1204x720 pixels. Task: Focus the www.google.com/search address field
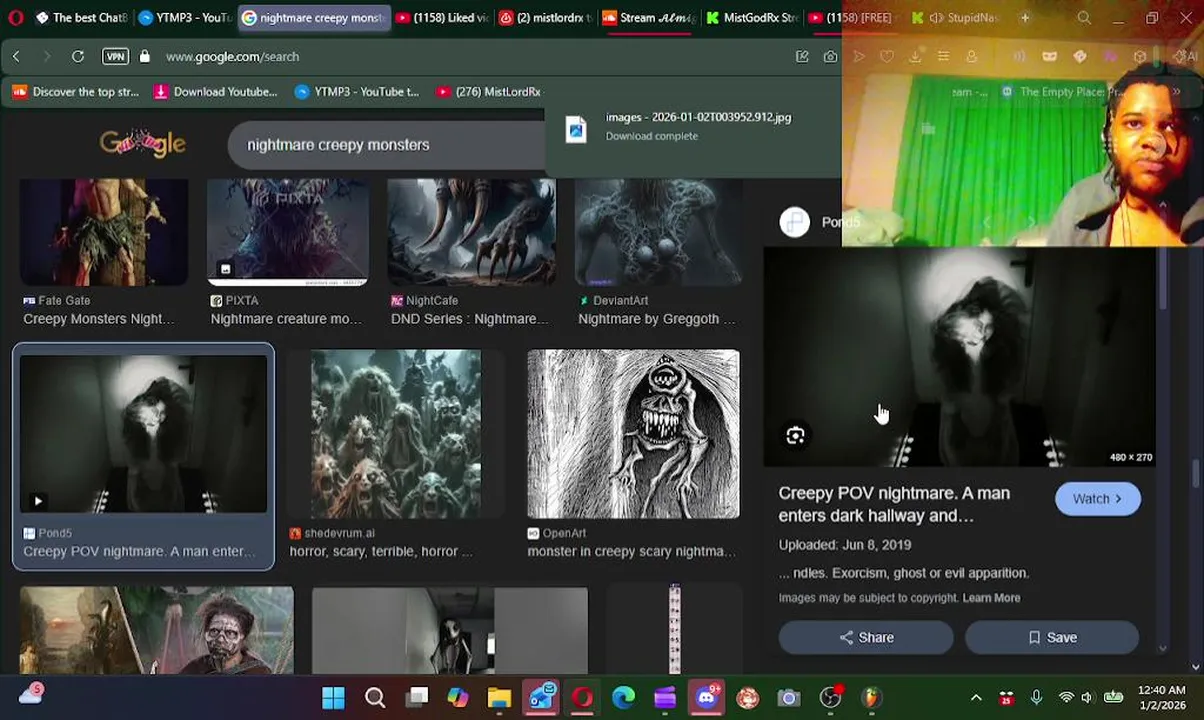[232, 57]
